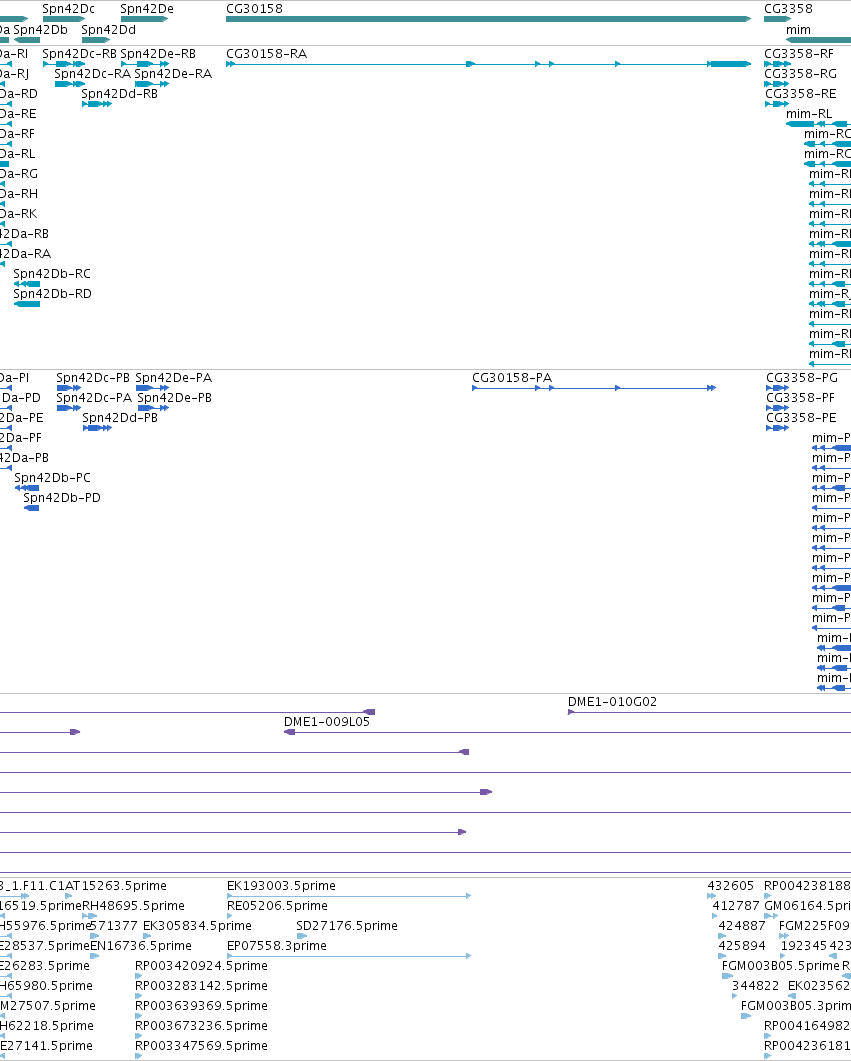Click protein Spn42De-PB

point(175,398)
